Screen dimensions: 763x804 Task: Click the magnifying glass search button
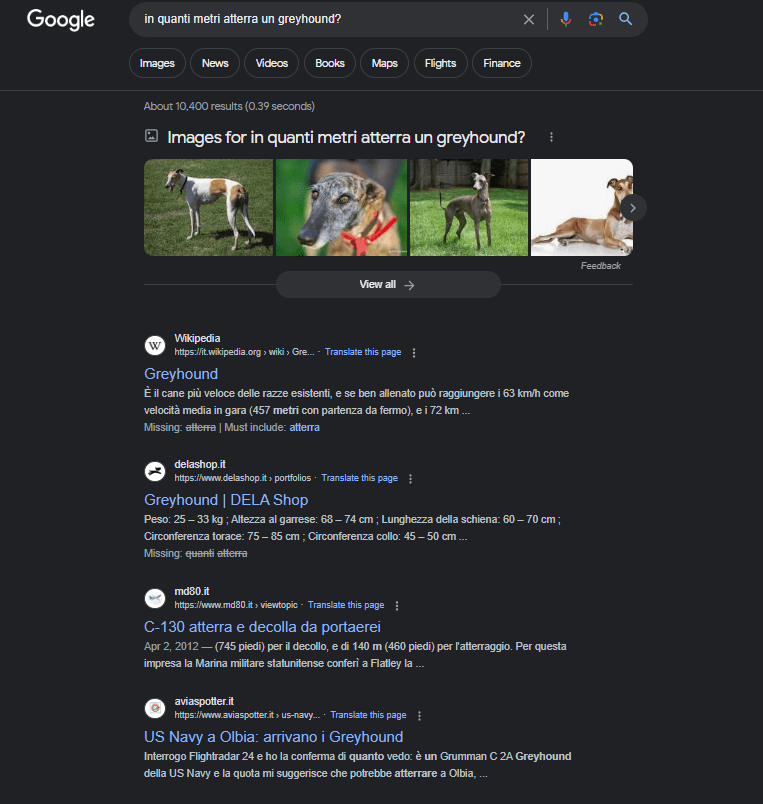point(626,19)
